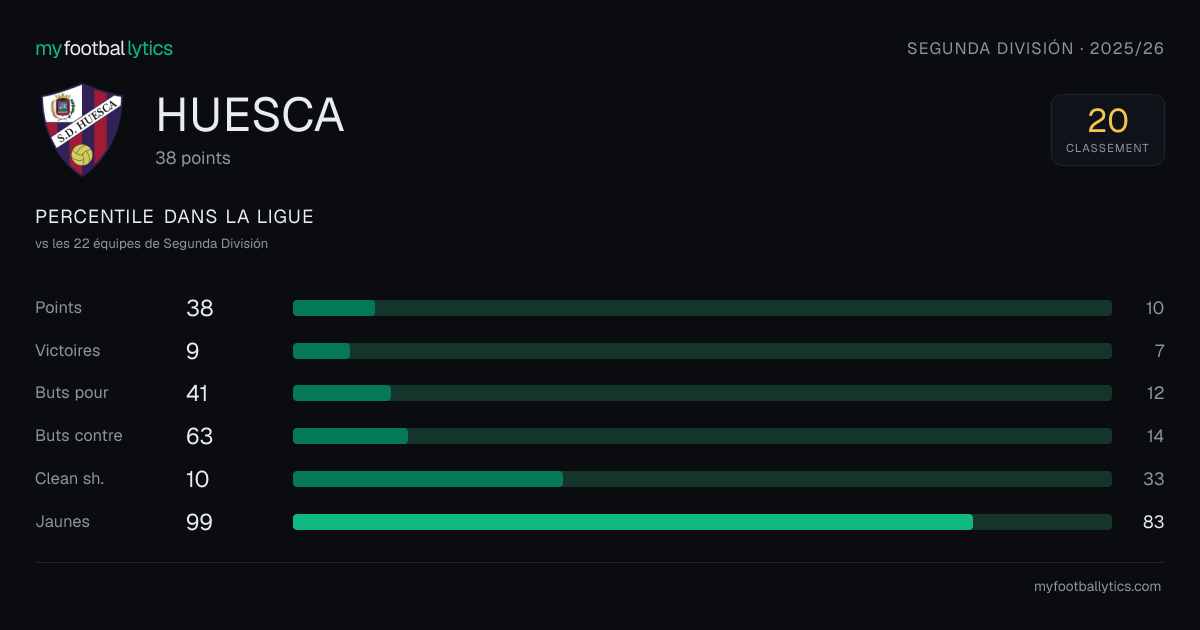This screenshot has width=1200, height=630.
Task: Click the Jaunes percentile number 83
Action: click(1153, 522)
